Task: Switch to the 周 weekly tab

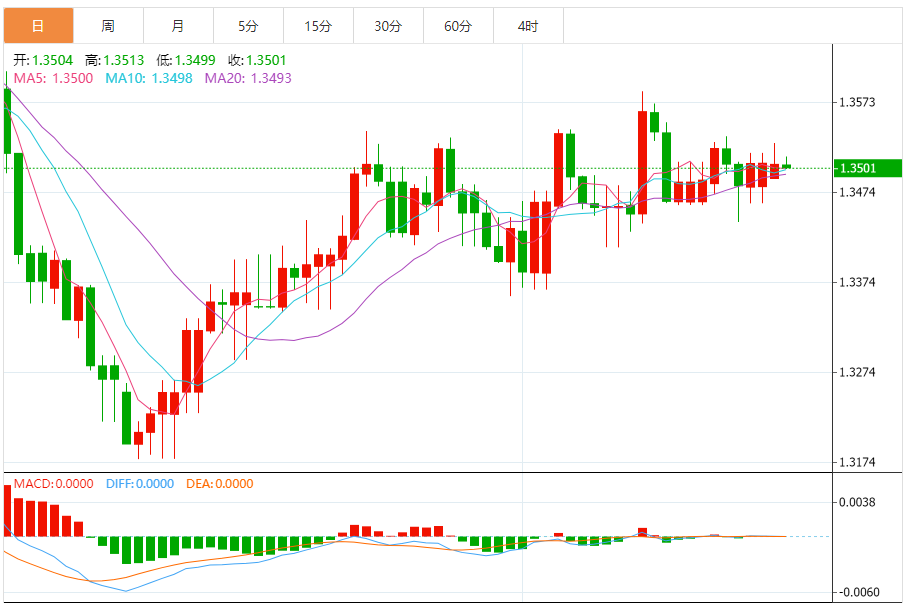Action: tap(108, 26)
